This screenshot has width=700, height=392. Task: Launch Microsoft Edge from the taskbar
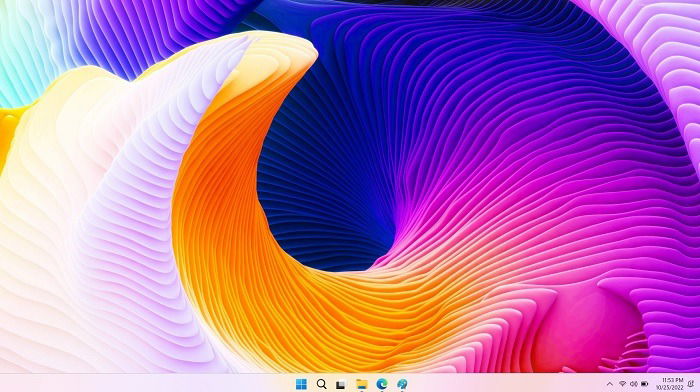click(382, 384)
